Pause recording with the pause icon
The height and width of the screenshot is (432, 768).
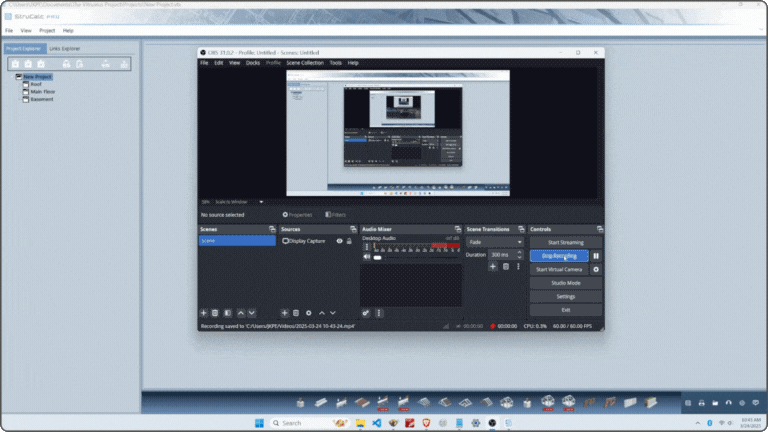(596, 256)
